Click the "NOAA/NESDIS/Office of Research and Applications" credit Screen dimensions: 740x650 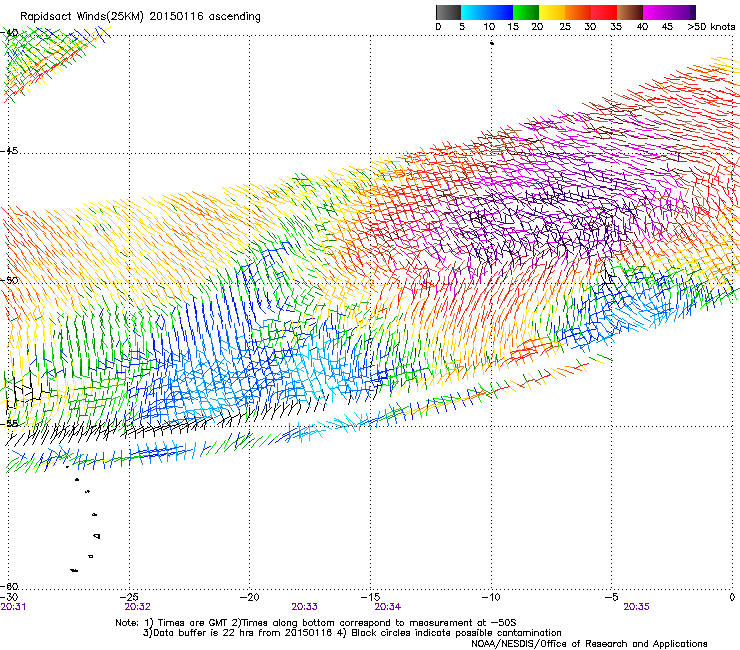(x=589, y=644)
